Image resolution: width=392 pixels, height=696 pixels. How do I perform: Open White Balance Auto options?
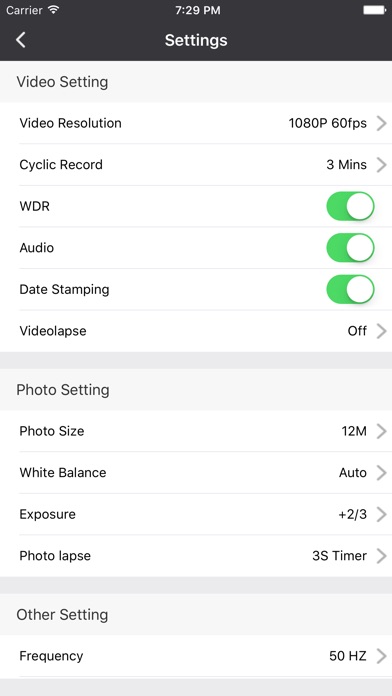coord(196,472)
